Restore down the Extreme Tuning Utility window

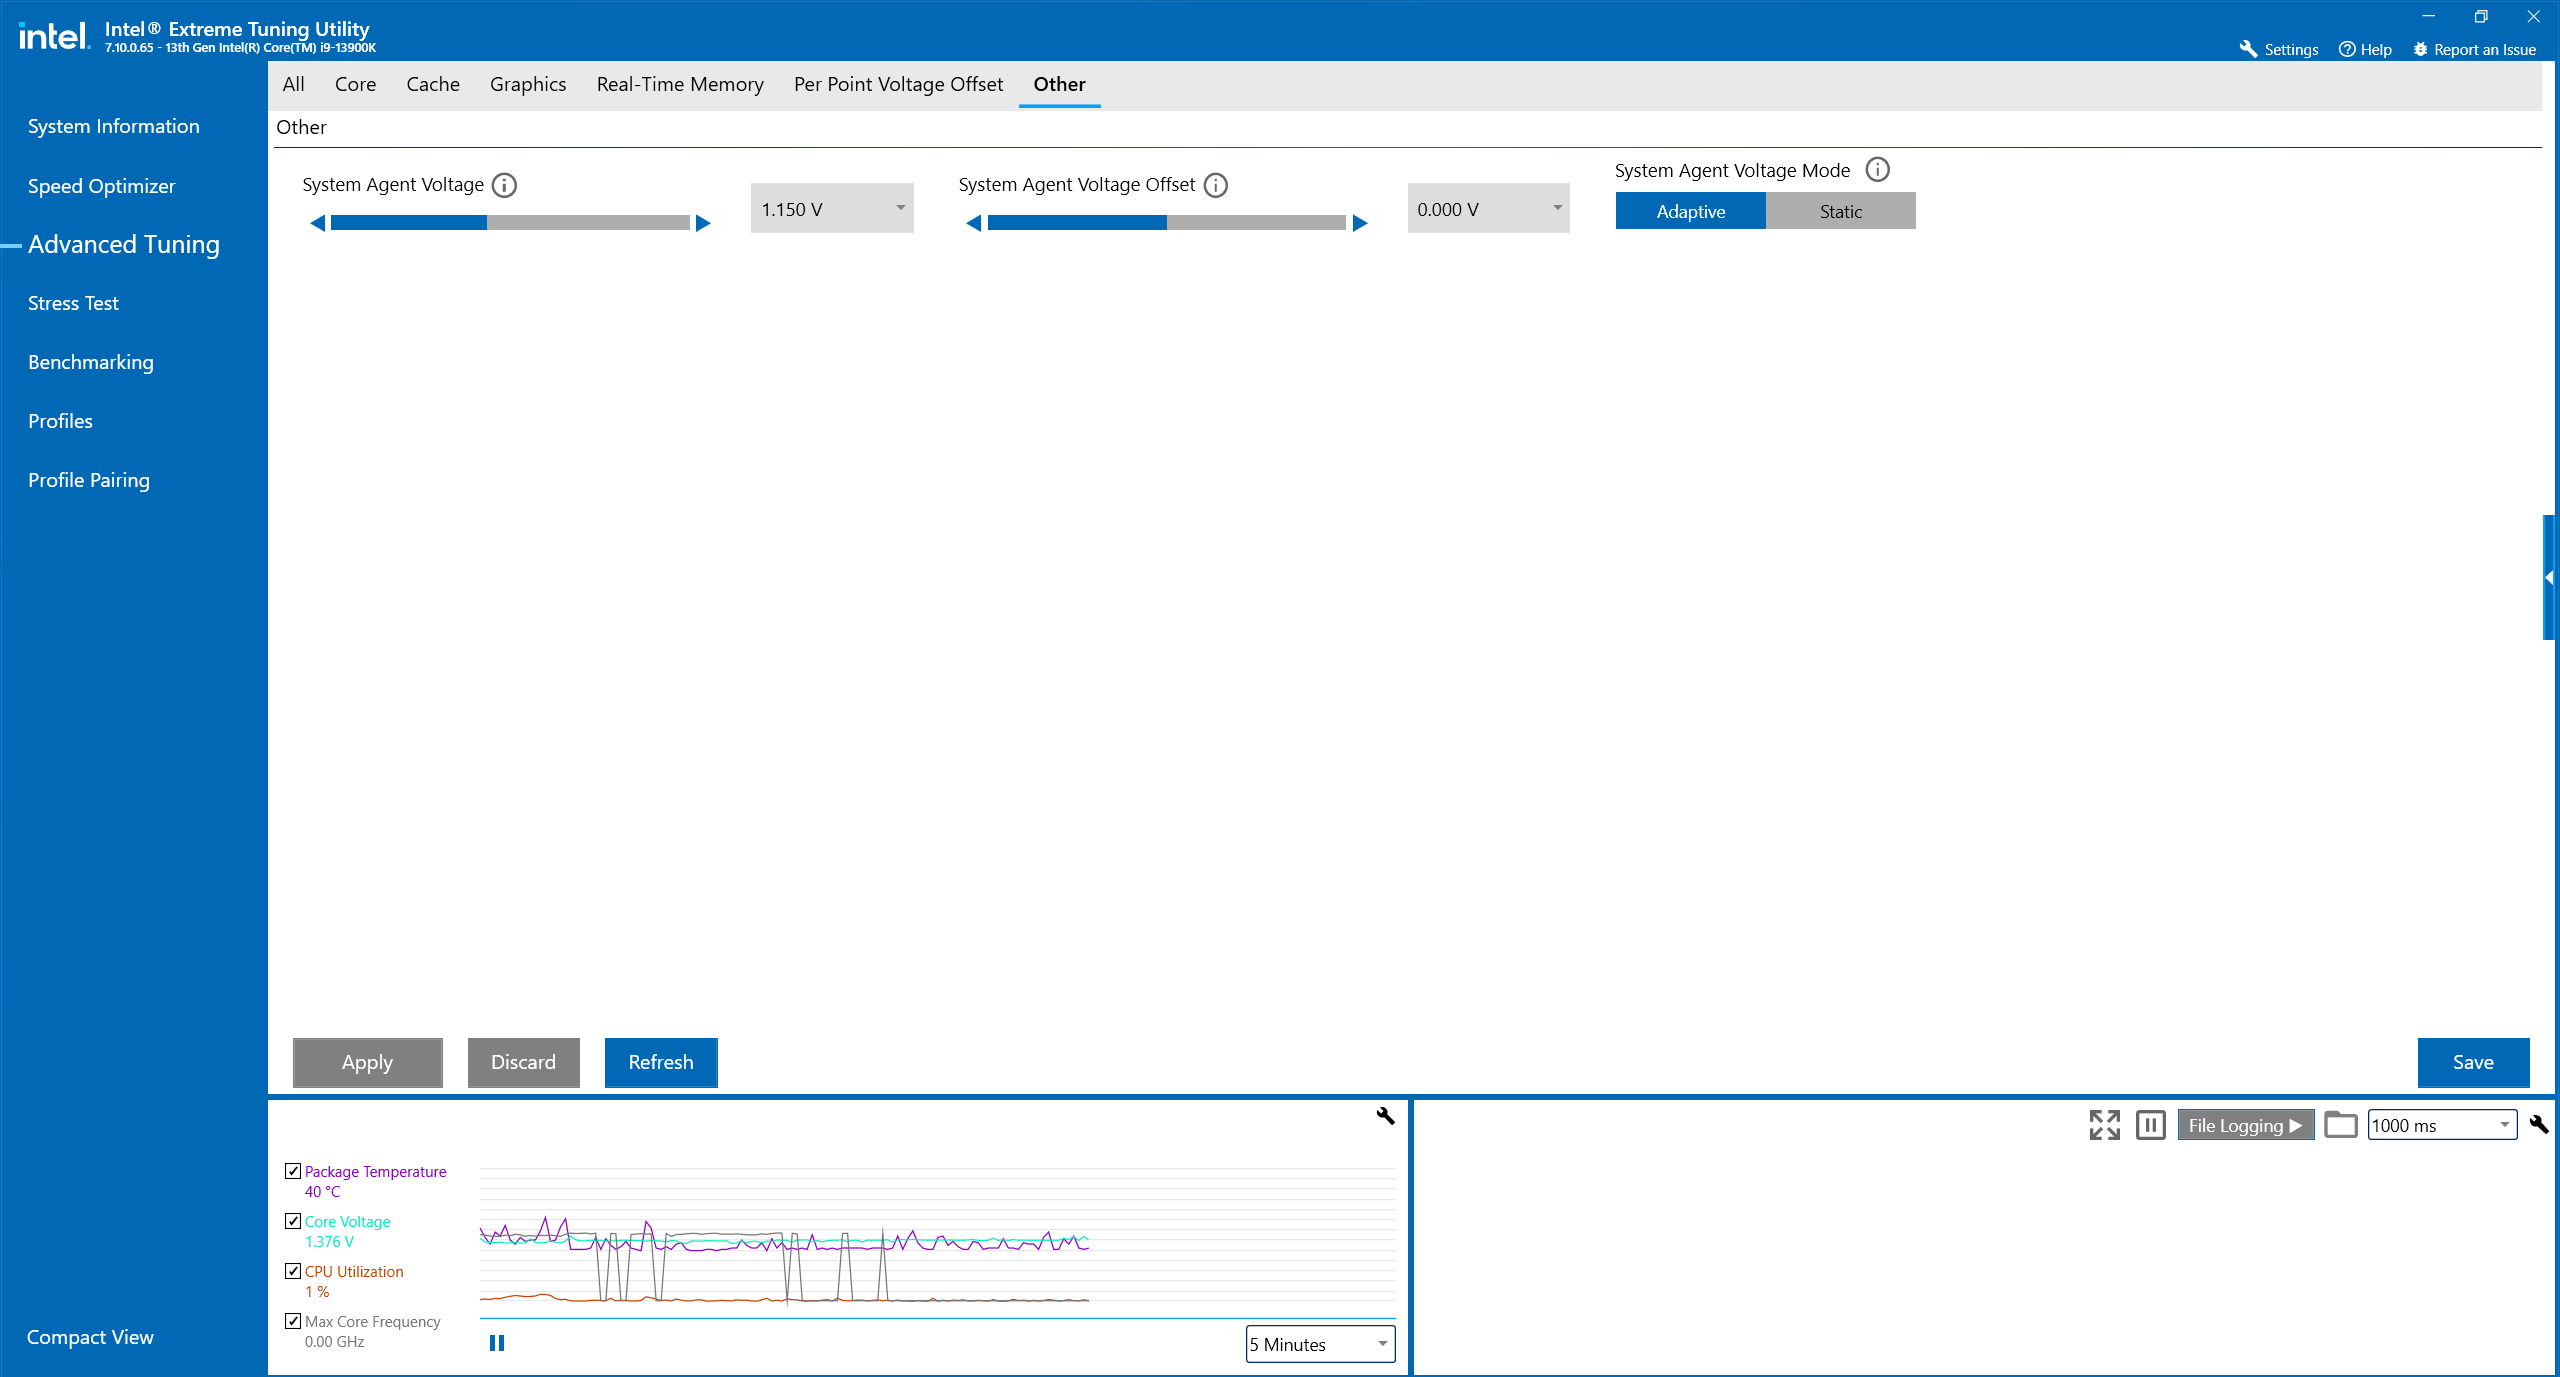(2481, 16)
